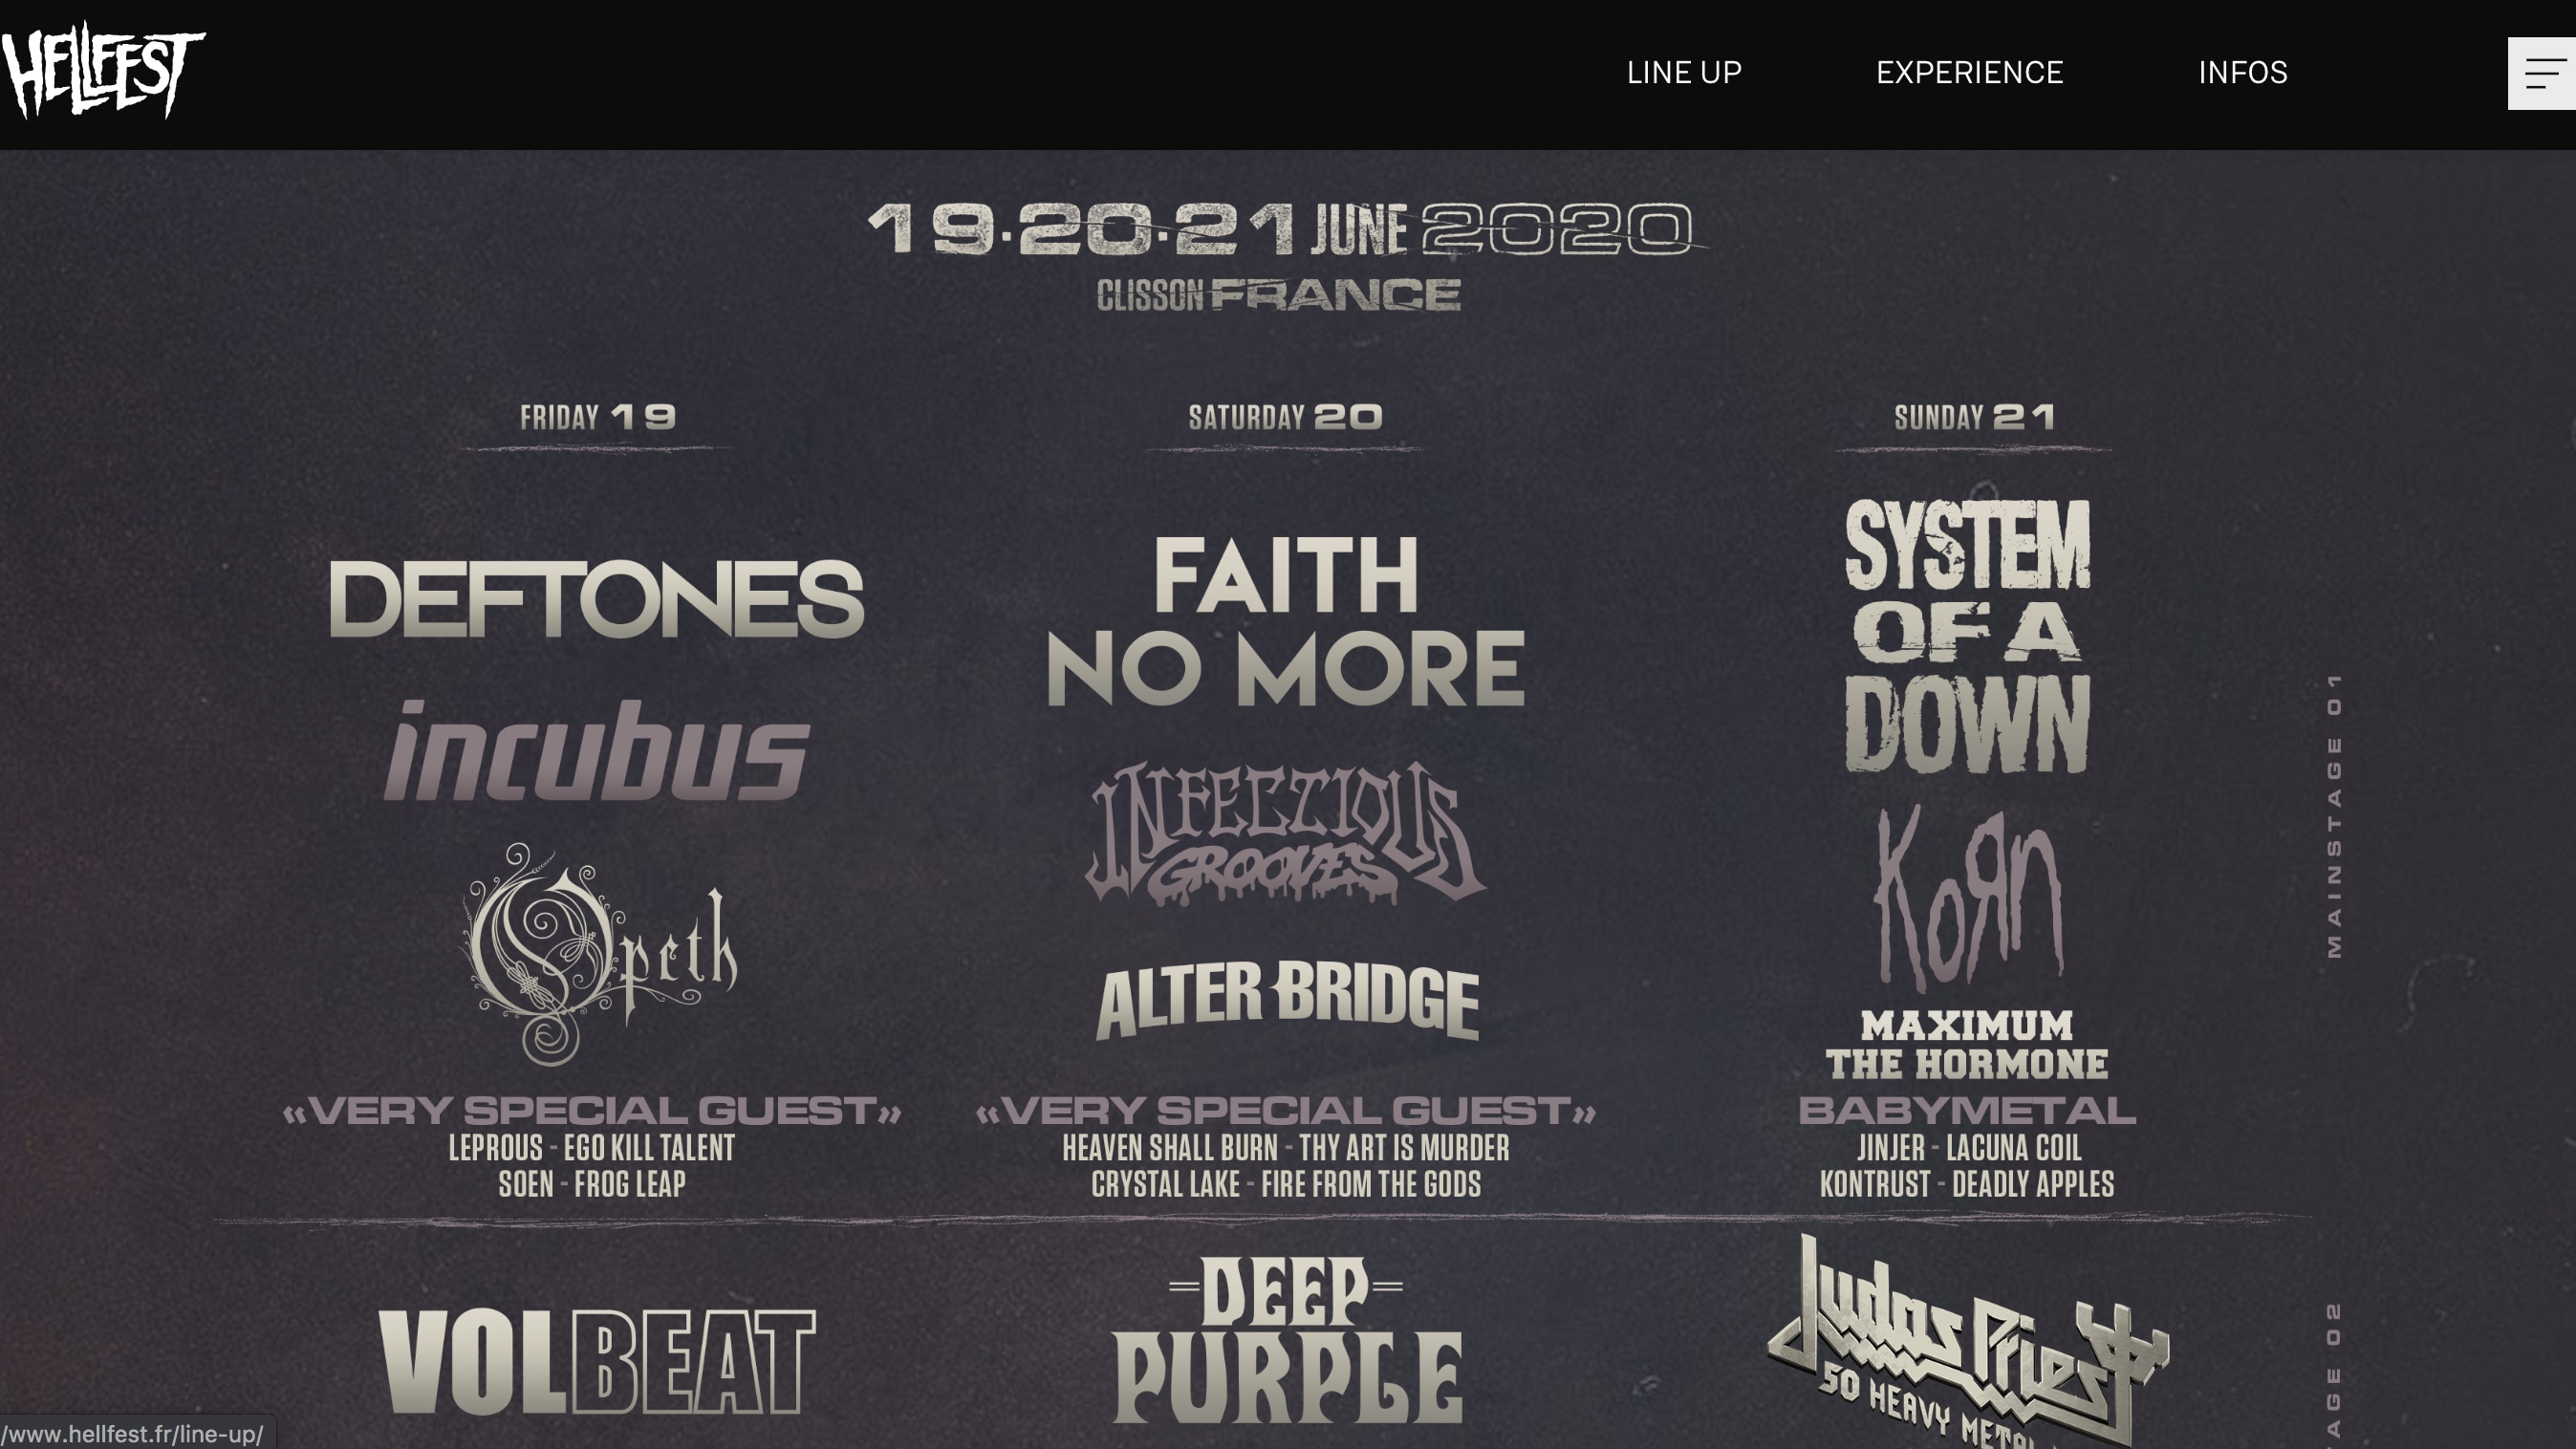Click the Deep Purple band logo
Image resolution: width=2576 pixels, height=1449 pixels.
pyautogui.click(x=1287, y=1340)
